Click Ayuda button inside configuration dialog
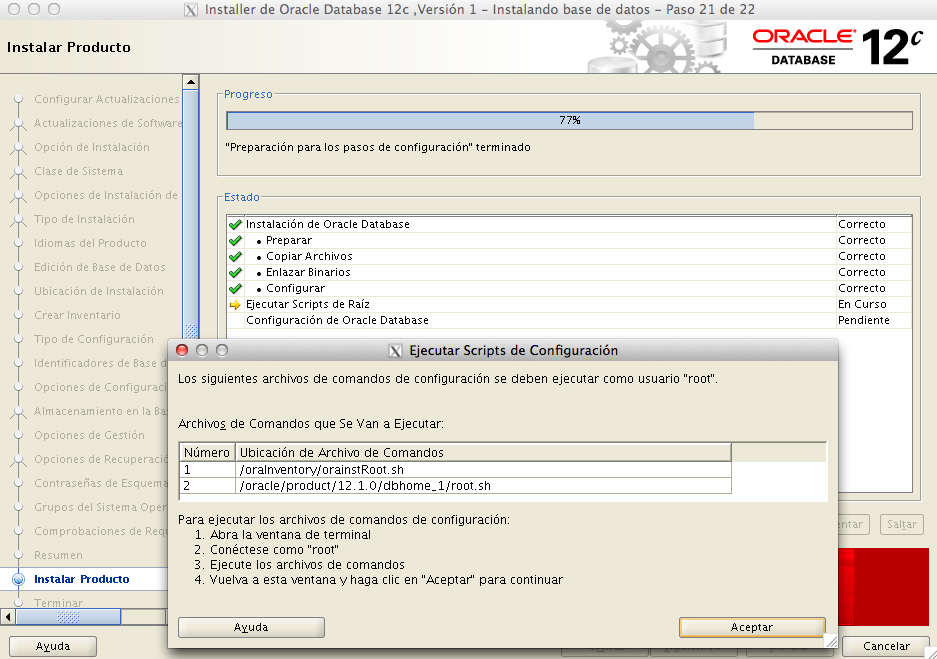 [251, 627]
